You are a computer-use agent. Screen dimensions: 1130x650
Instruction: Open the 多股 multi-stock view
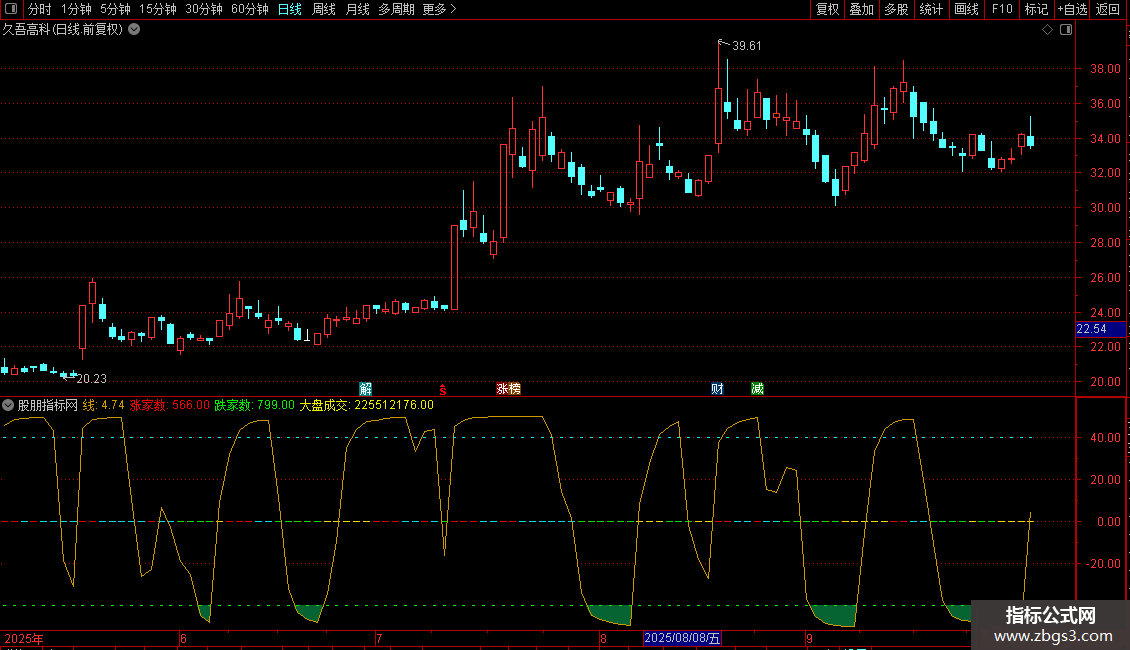point(896,9)
